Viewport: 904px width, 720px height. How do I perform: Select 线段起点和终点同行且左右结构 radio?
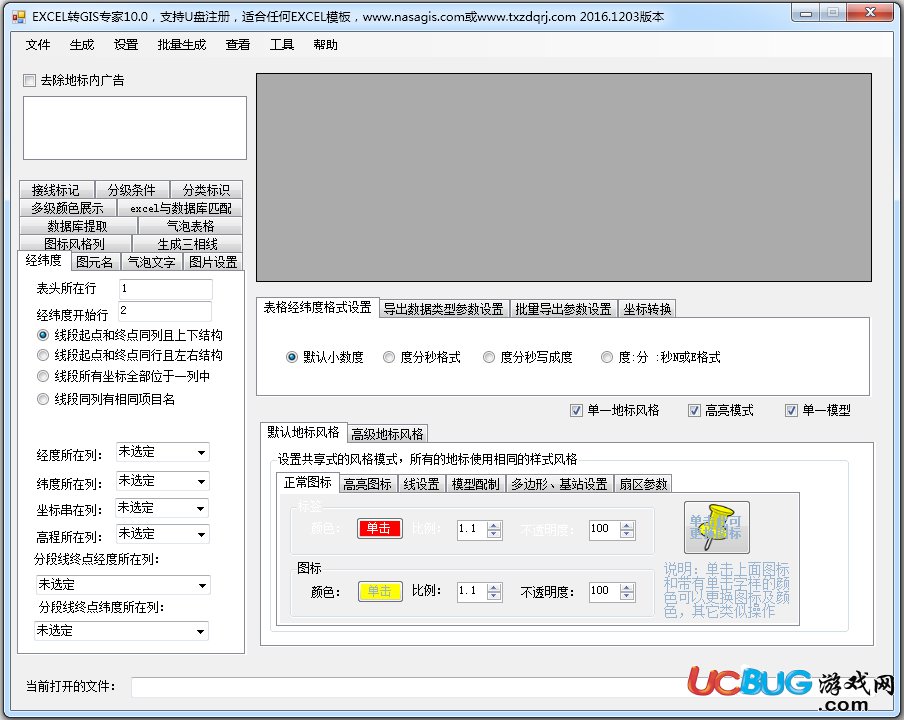point(43,355)
